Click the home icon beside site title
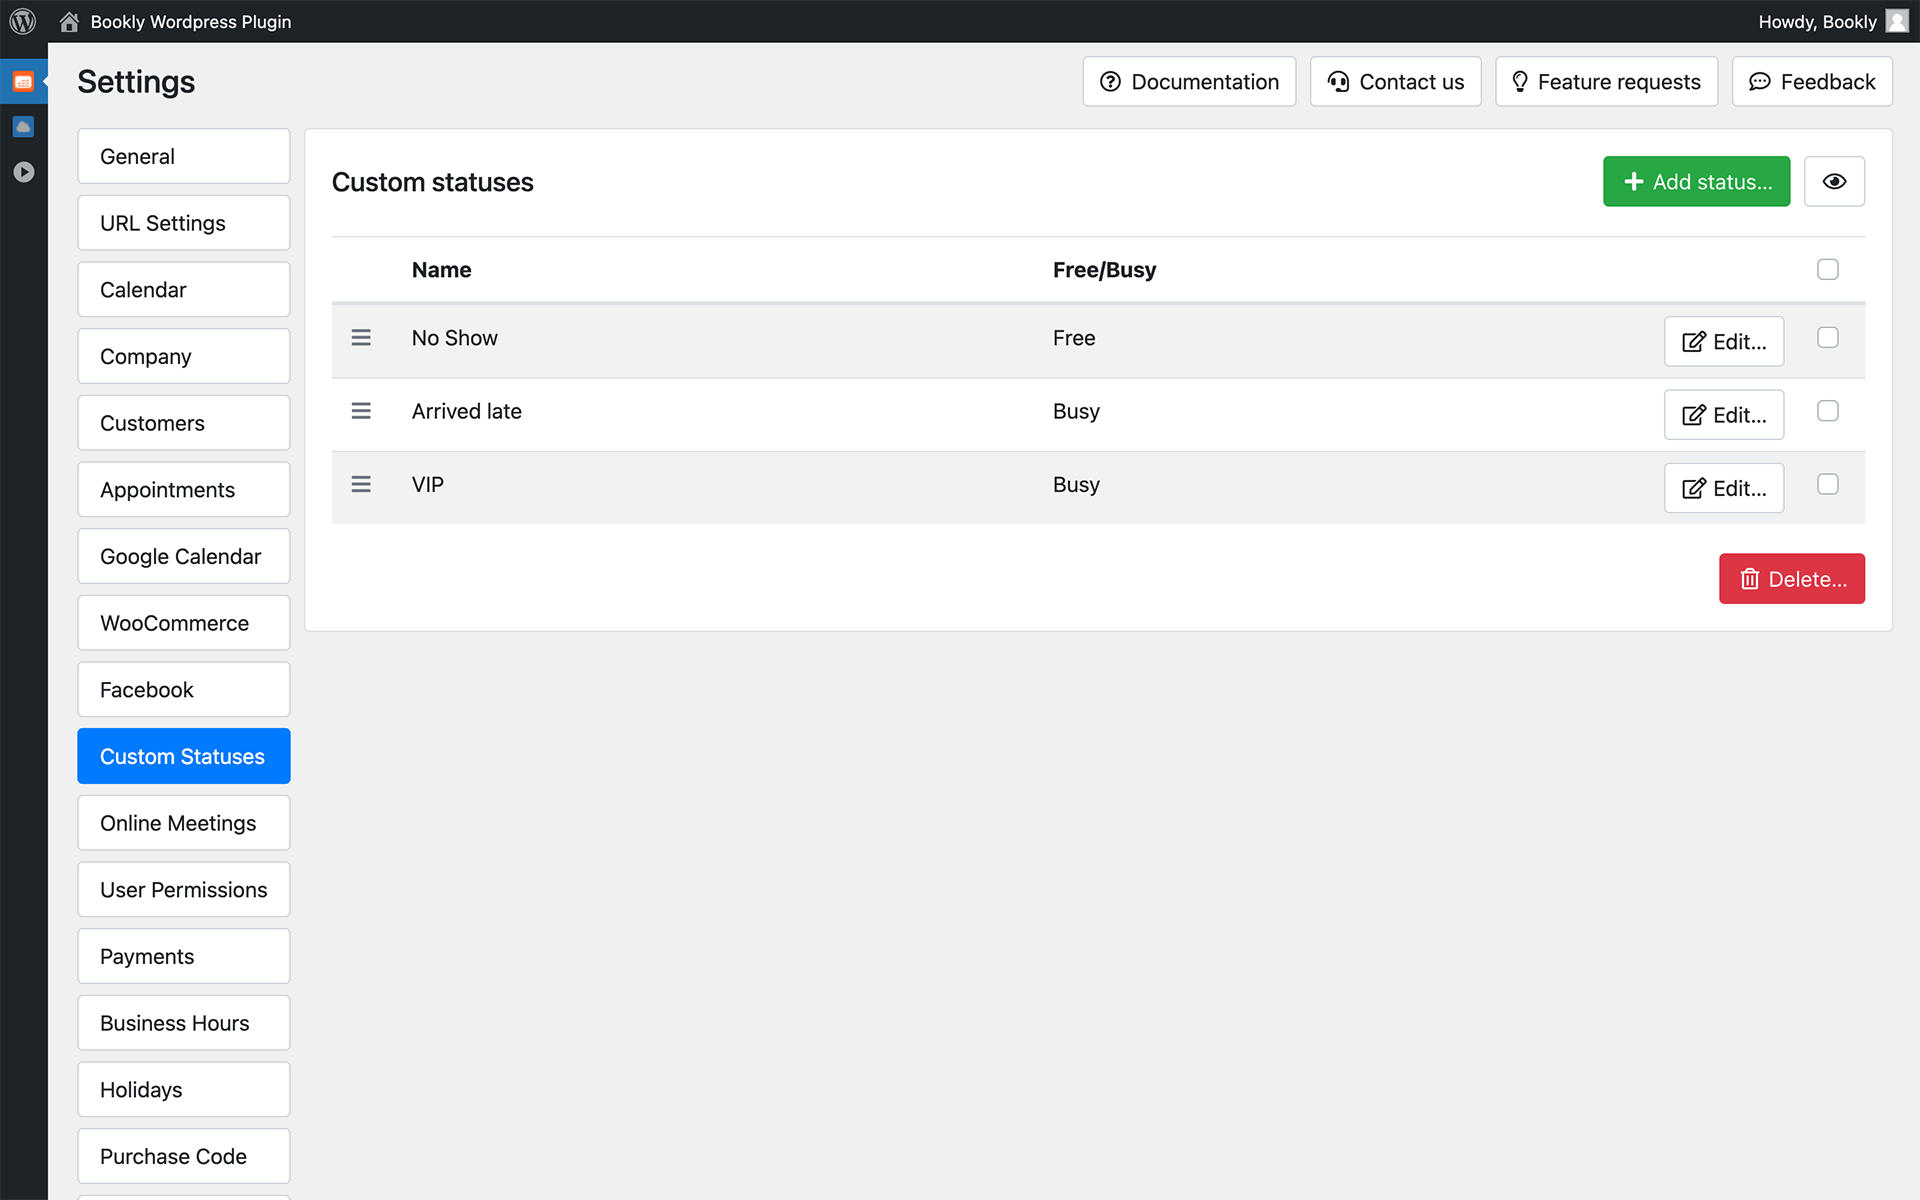The width and height of the screenshot is (1920, 1200). [x=69, y=21]
